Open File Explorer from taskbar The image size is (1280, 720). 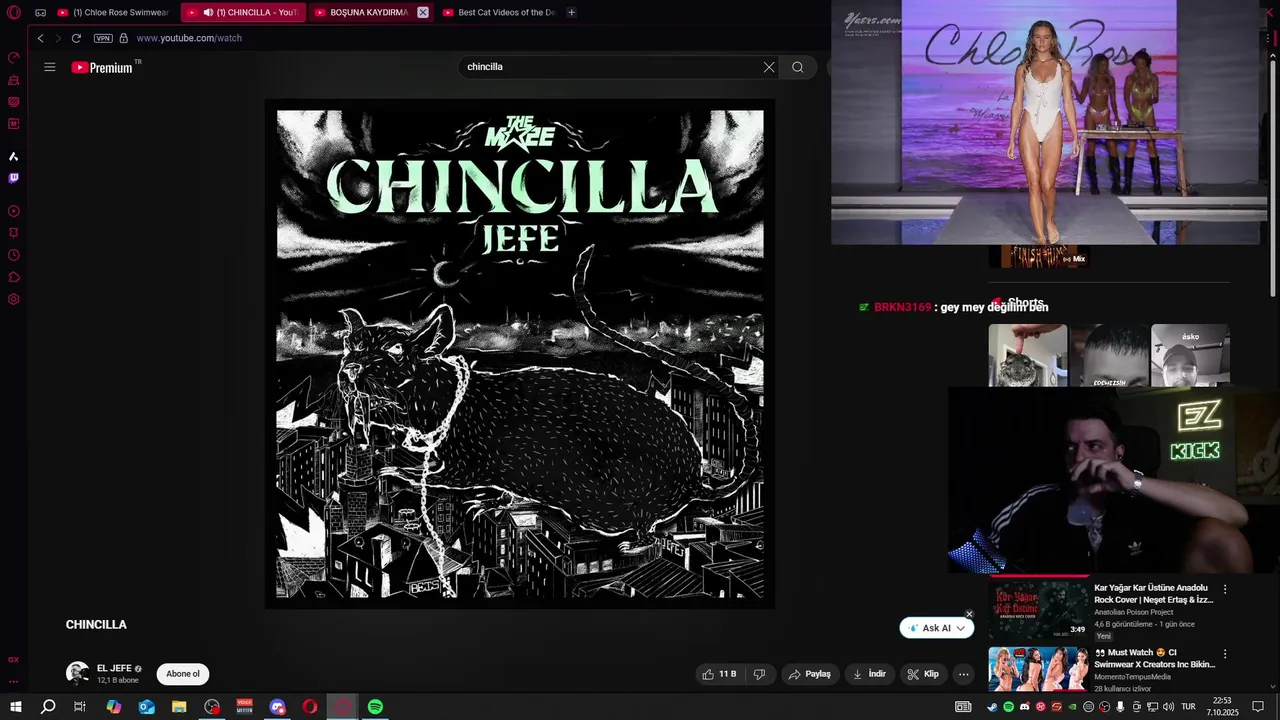[179, 707]
